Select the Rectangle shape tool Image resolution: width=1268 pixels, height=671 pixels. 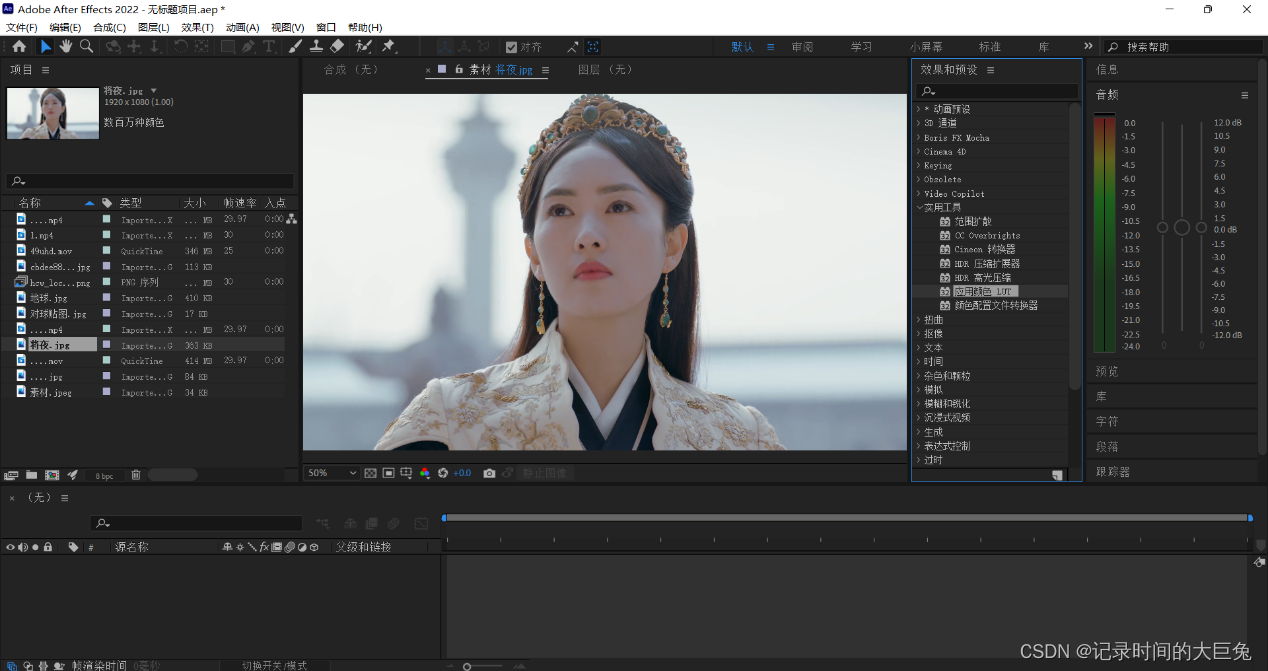point(228,46)
